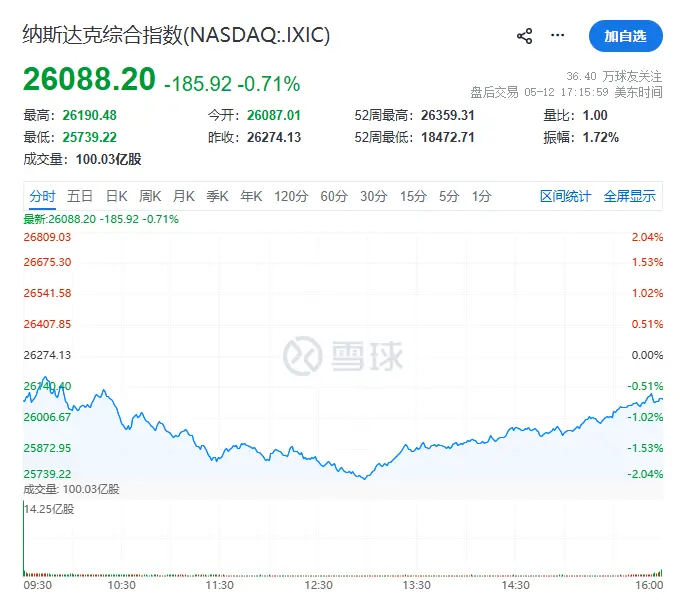Open the 月K chart tab
The image size is (680, 603).
(x=184, y=196)
